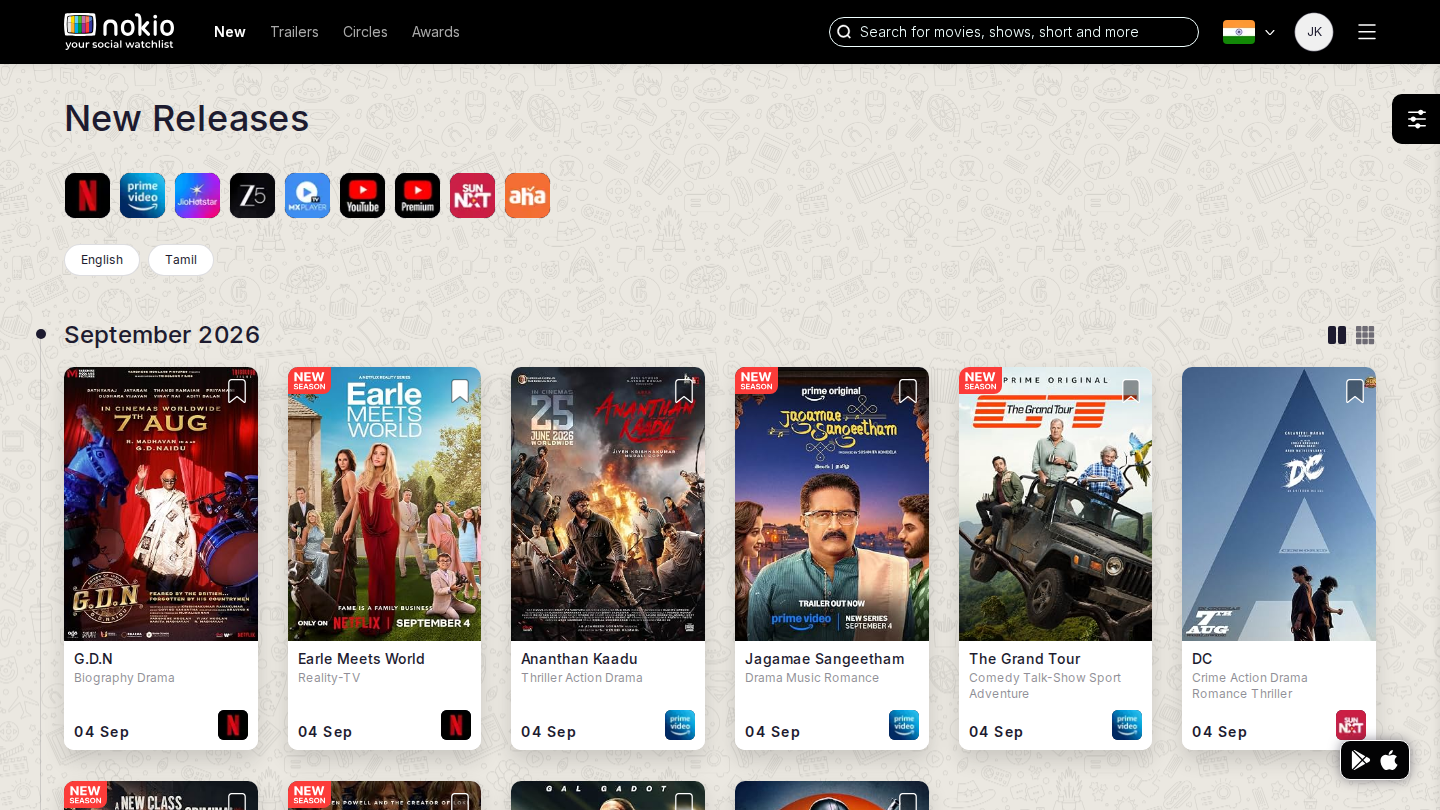Filter by Netflix streaming service
The width and height of the screenshot is (1440, 810).
pos(87,195)
